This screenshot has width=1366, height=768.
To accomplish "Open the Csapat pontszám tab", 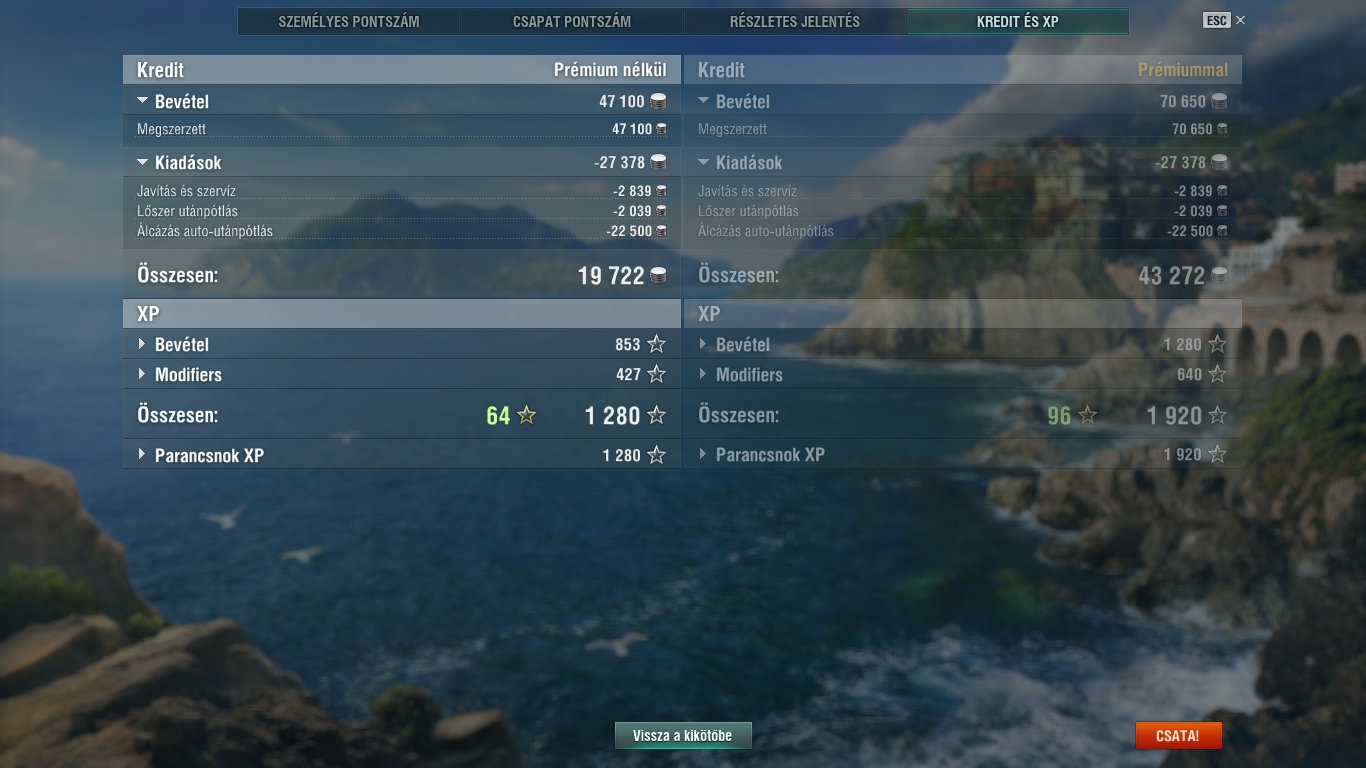I will (x=572, y=21).
